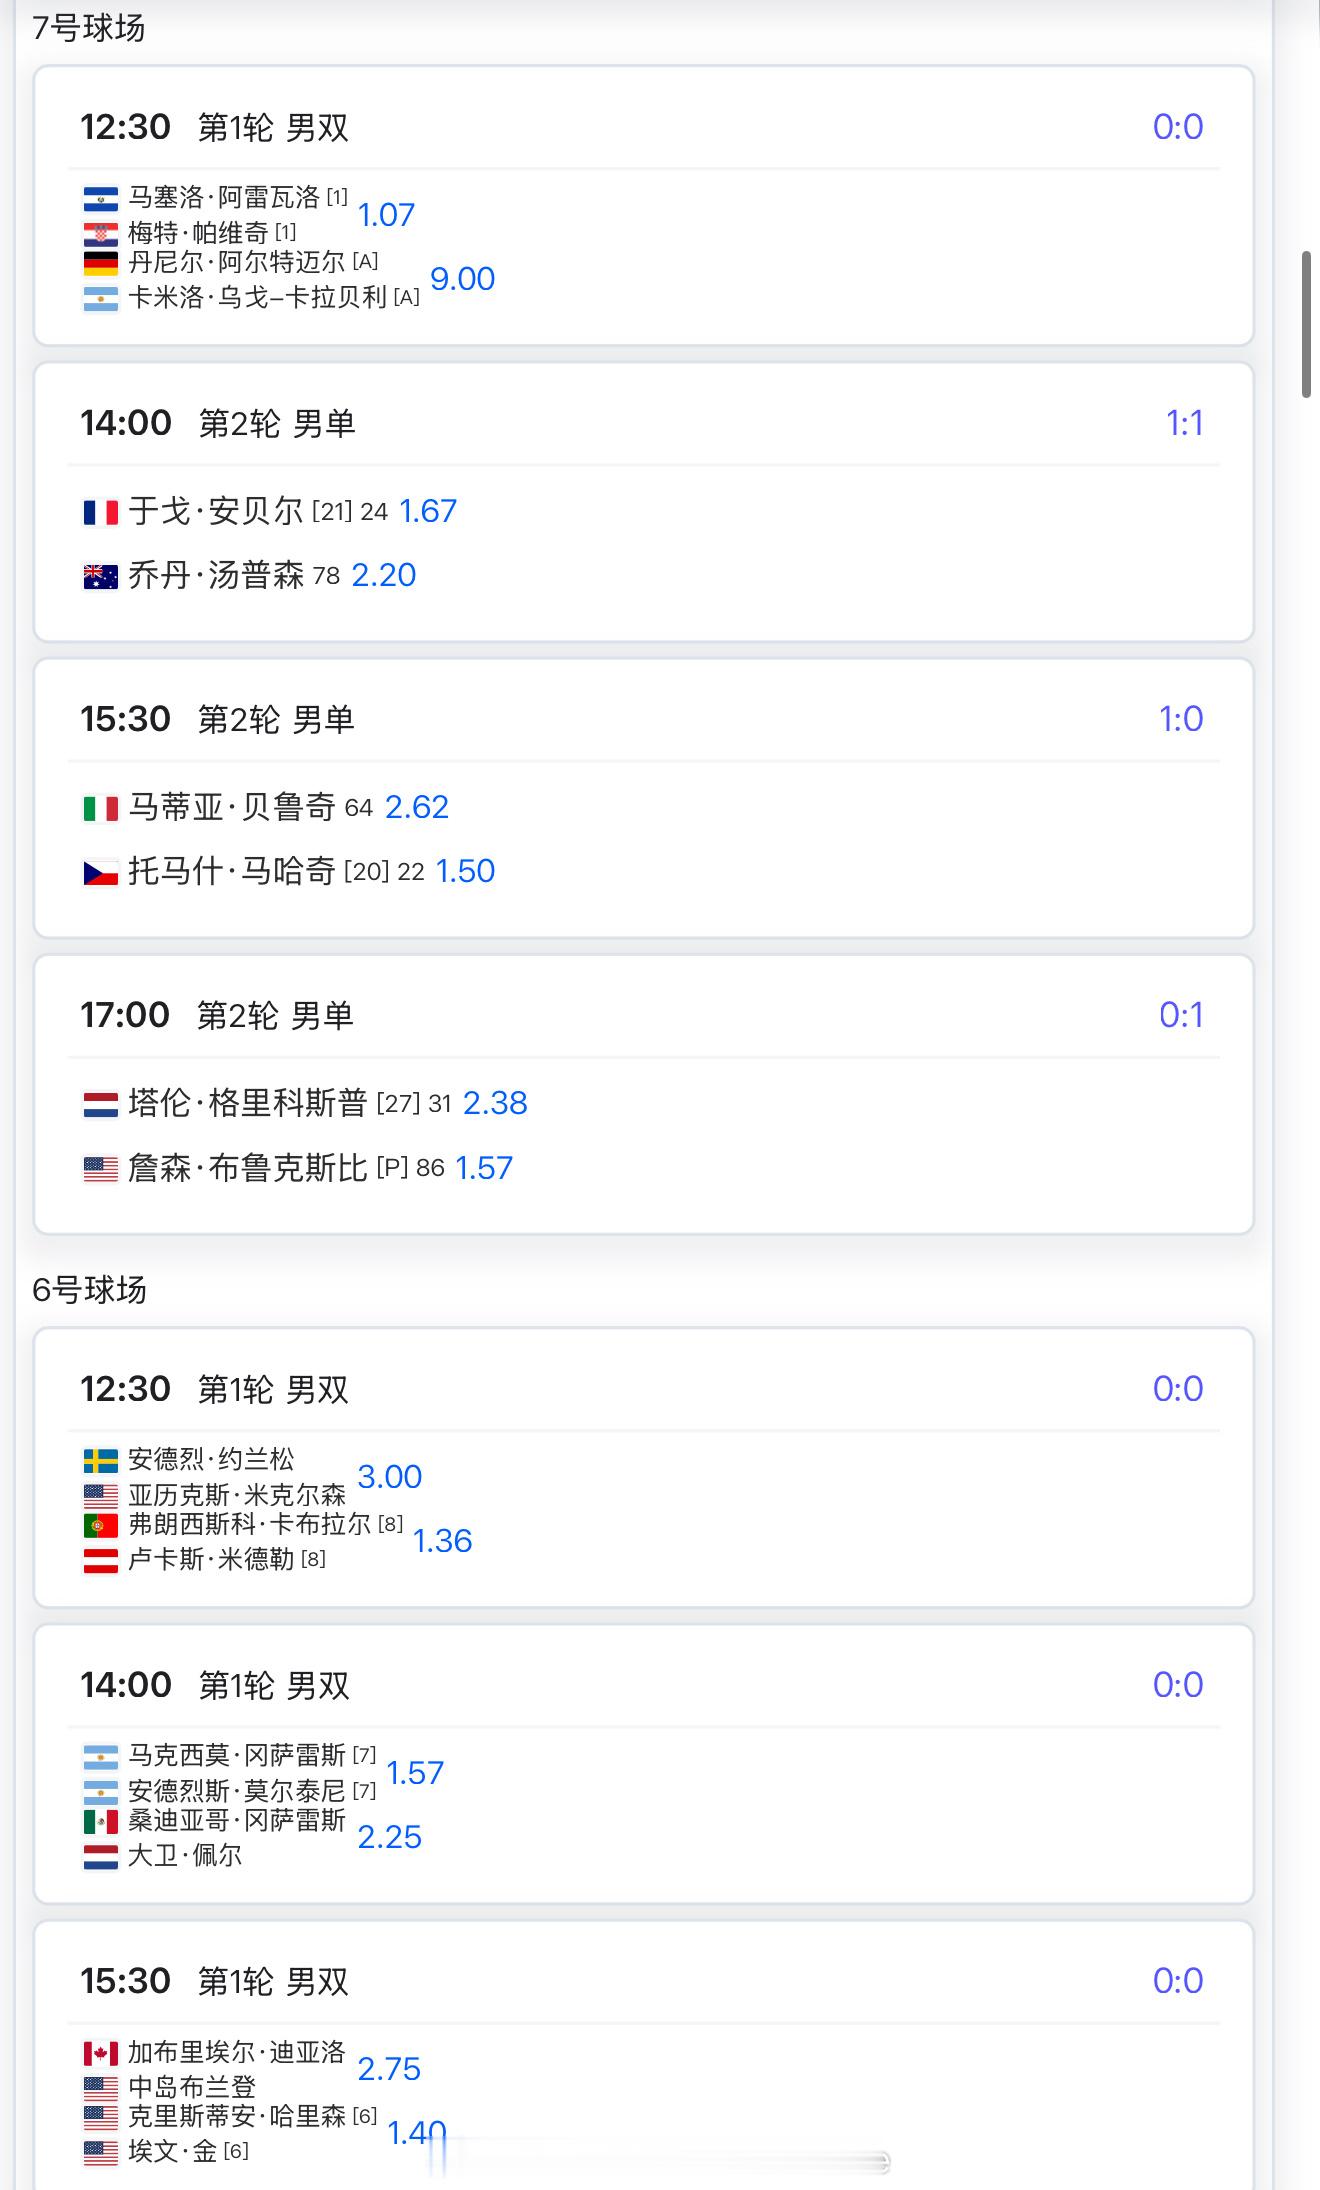The image size is (1320, 2190).
Task: Click the French flag beside 于戈·安贝尔
Action: (100, 512)
